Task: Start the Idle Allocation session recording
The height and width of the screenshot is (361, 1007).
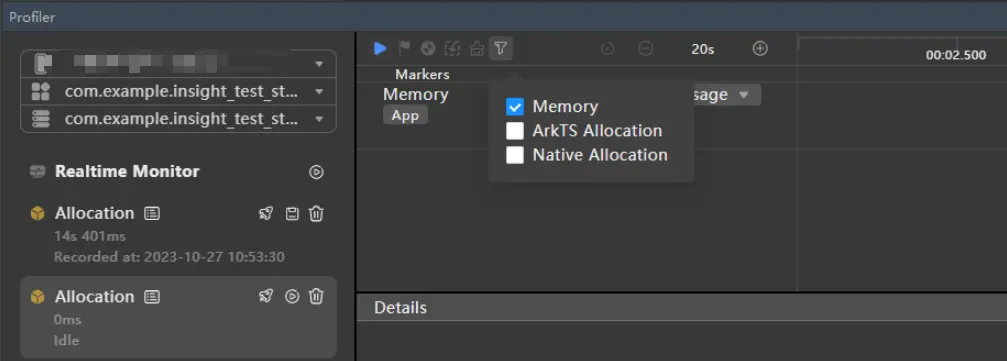Action: pos(292,296)
